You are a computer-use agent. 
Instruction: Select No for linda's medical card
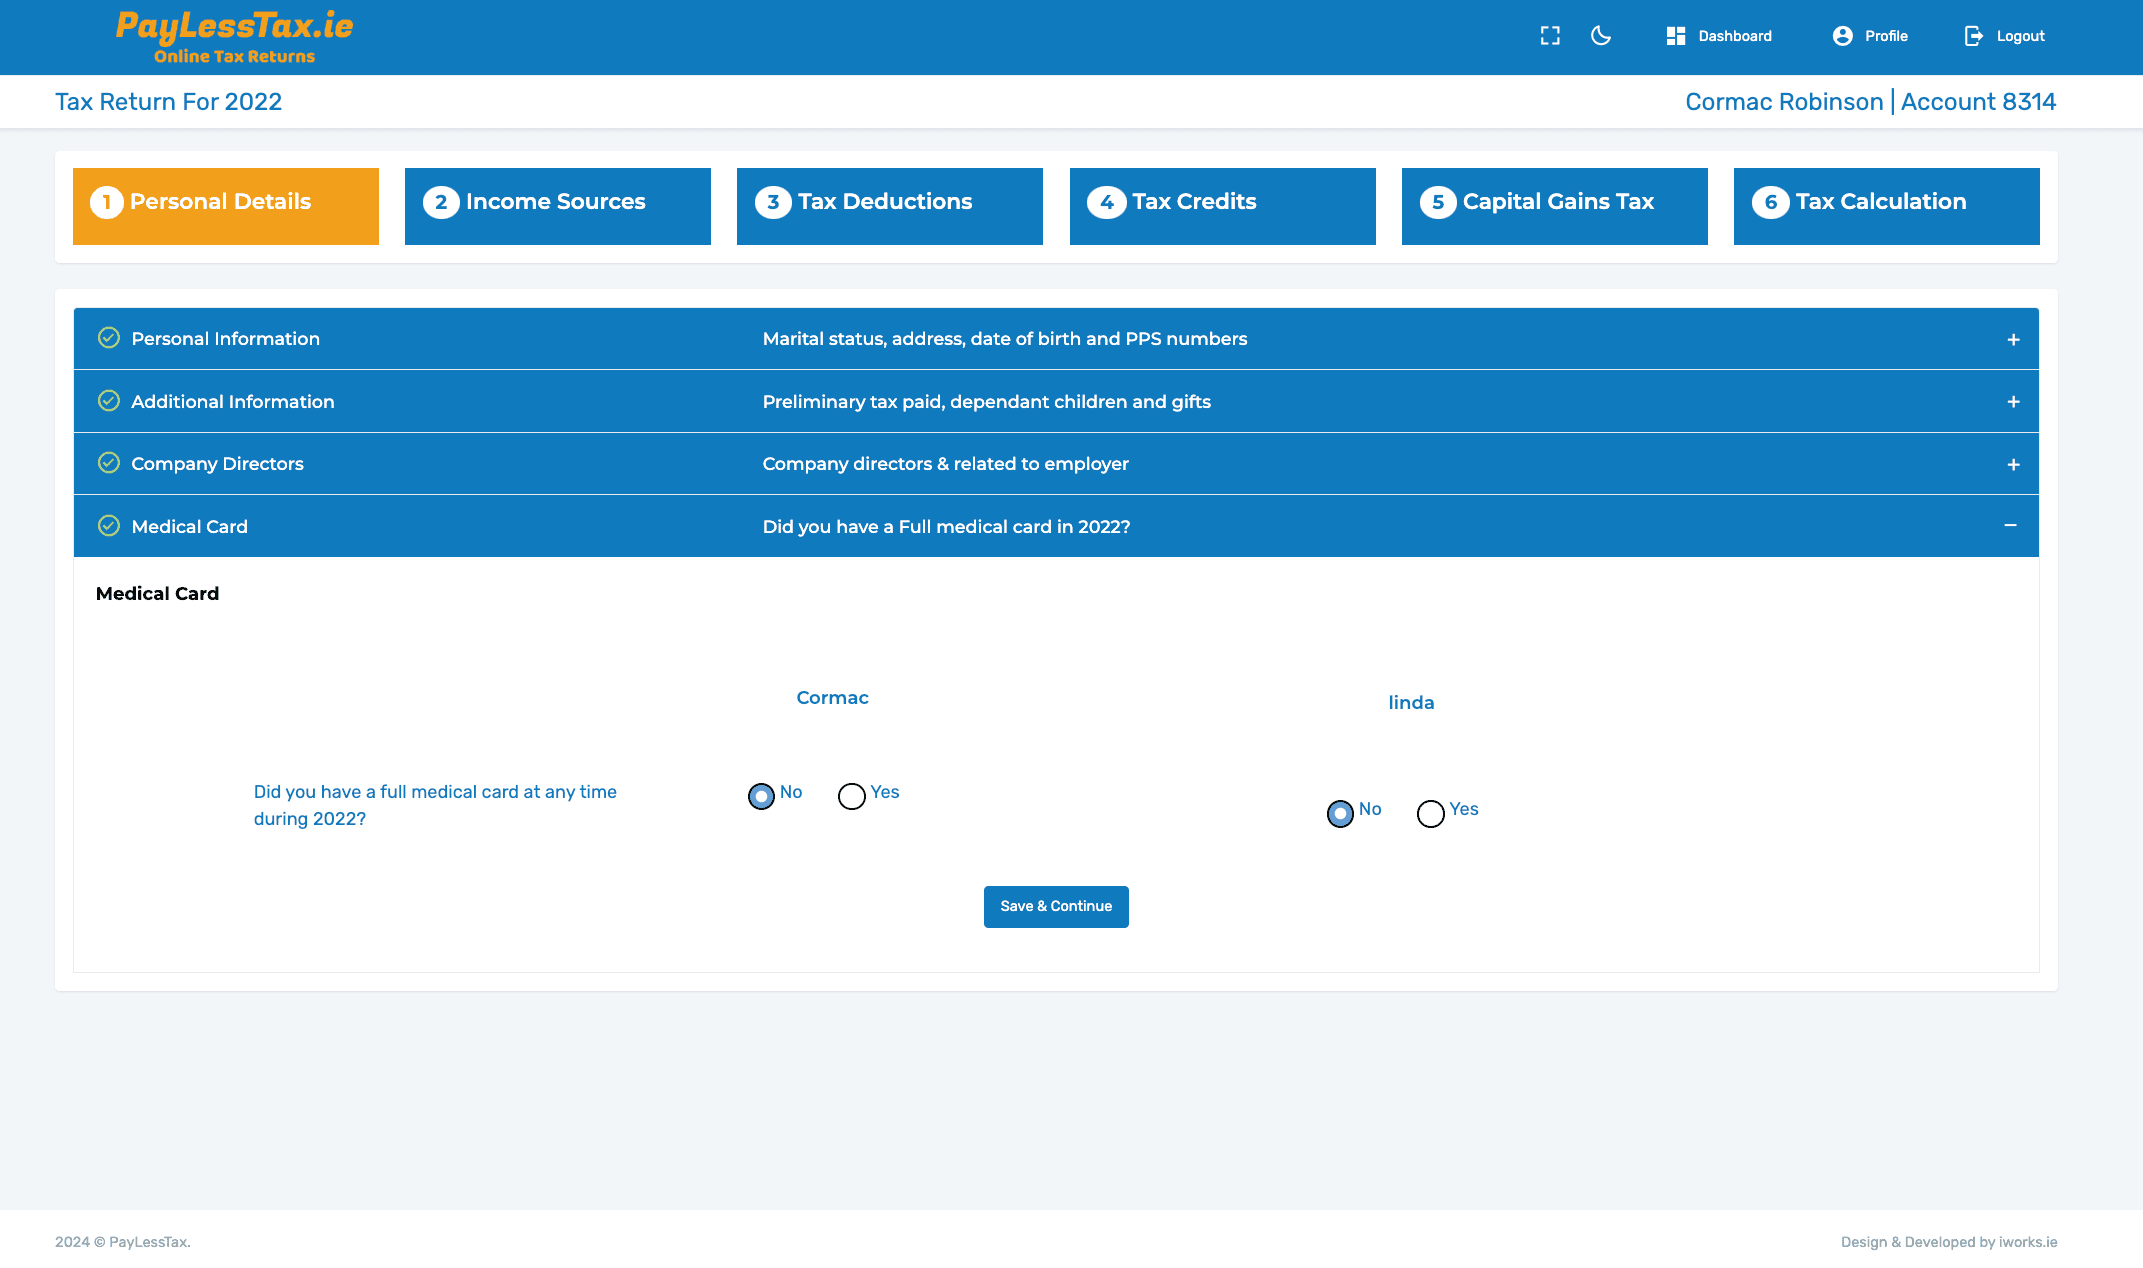(x=1340, y=814)
